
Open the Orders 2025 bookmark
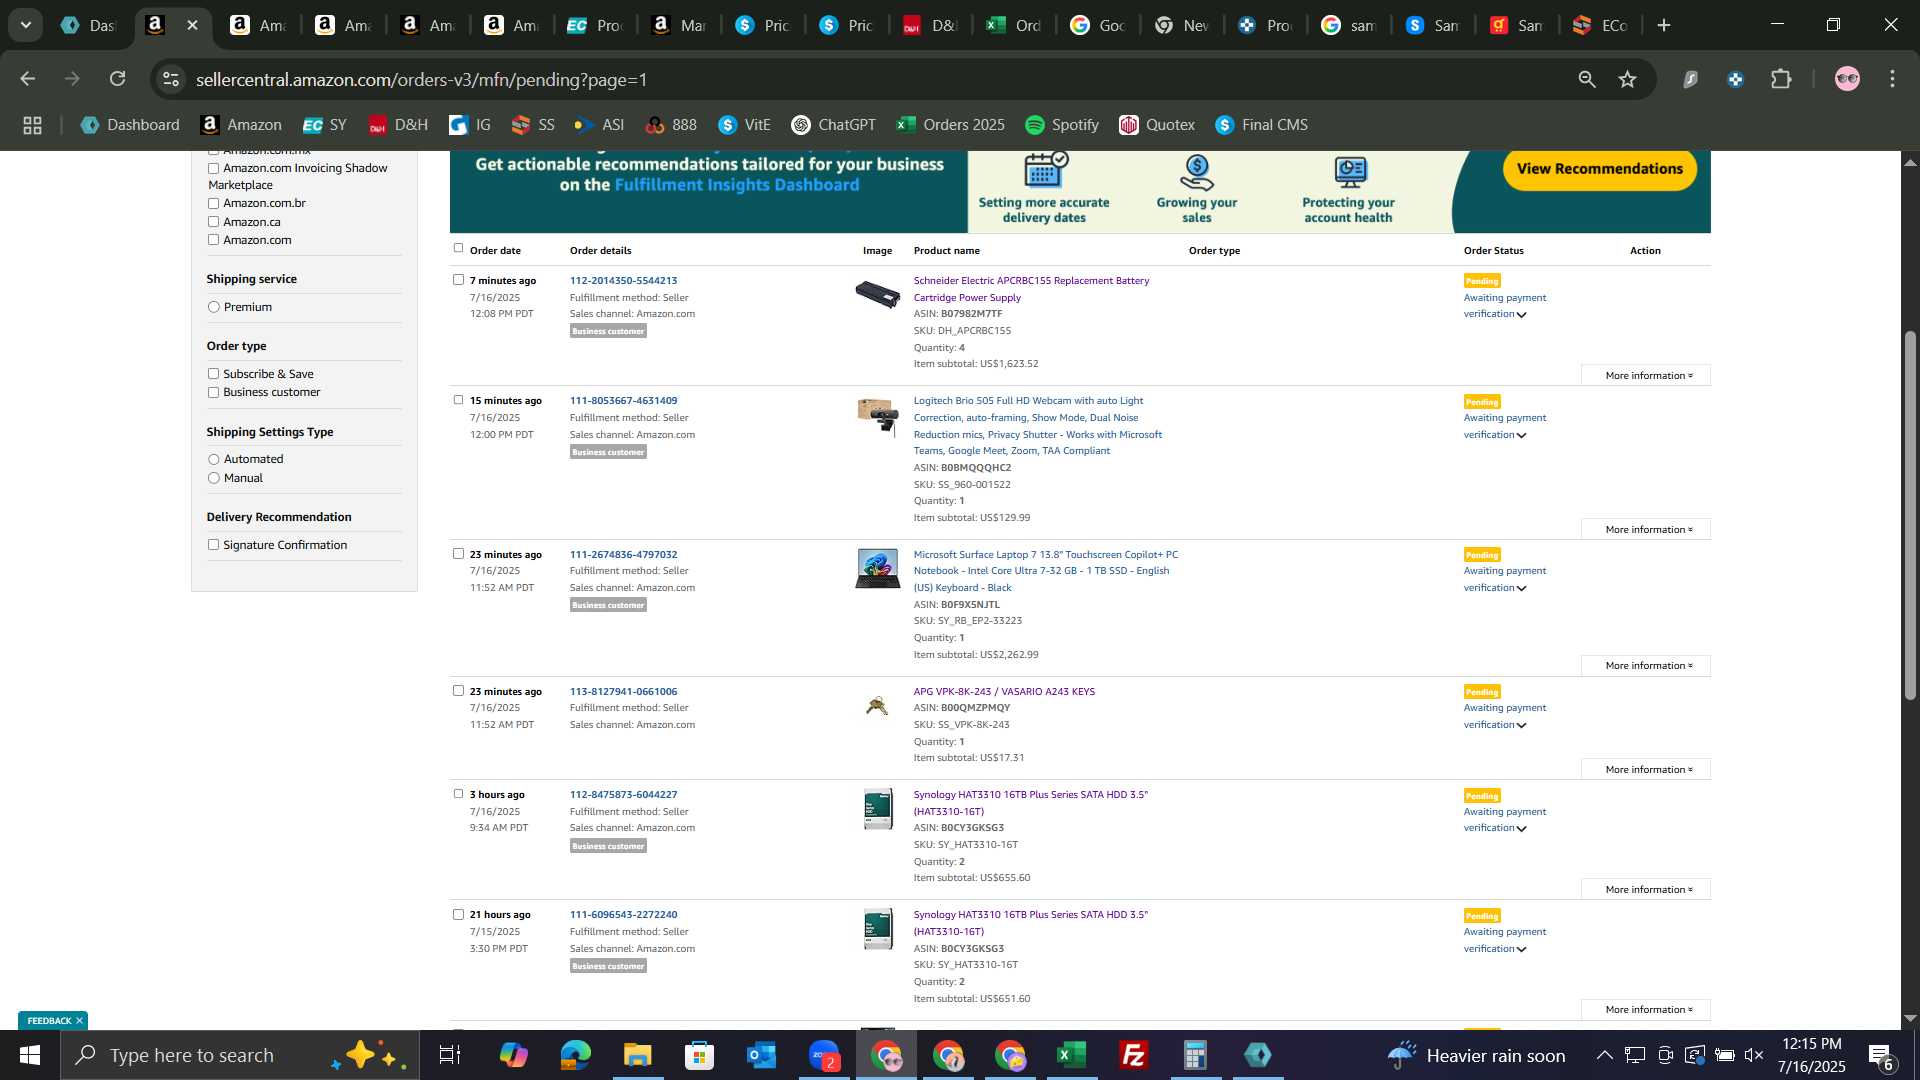click(950, 125)
